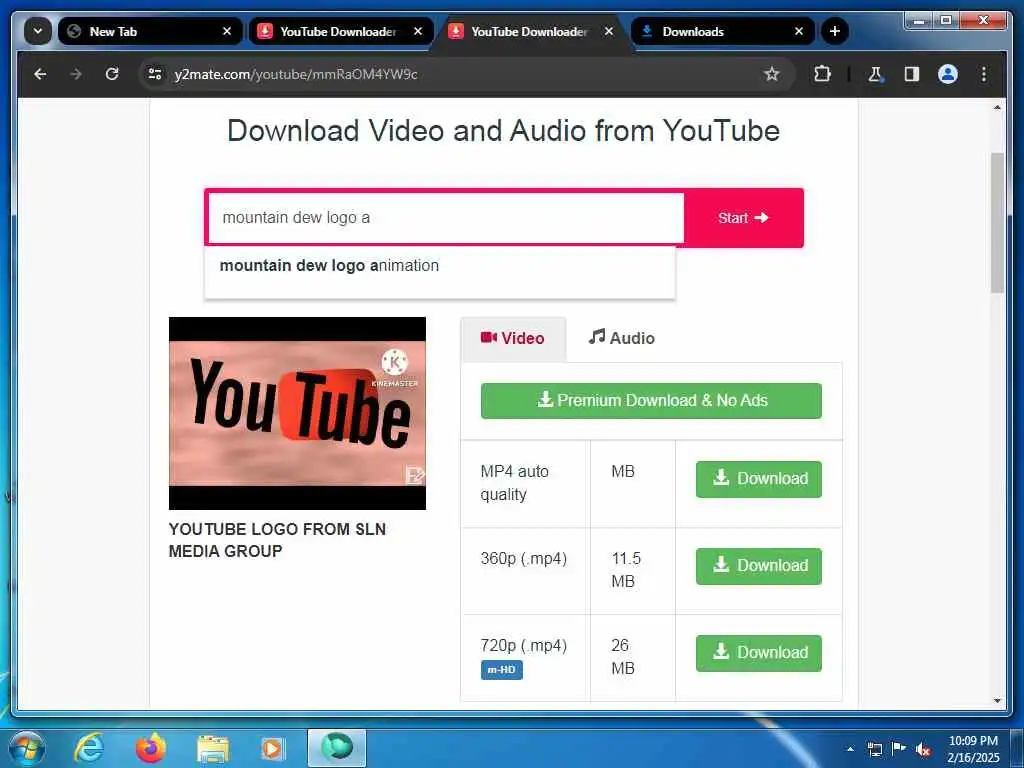Download the 360p (.mp4) video
The width and height of the screenshot is (1024, 768).
759,566
